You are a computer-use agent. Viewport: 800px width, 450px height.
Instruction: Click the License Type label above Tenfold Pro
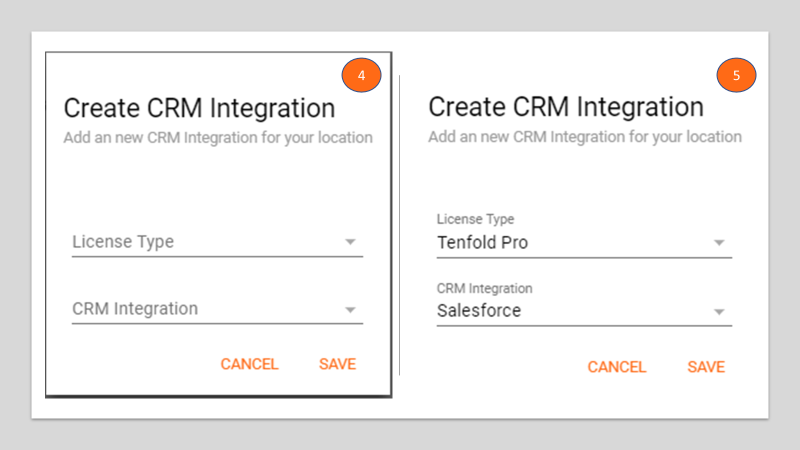tap(476, 219)
